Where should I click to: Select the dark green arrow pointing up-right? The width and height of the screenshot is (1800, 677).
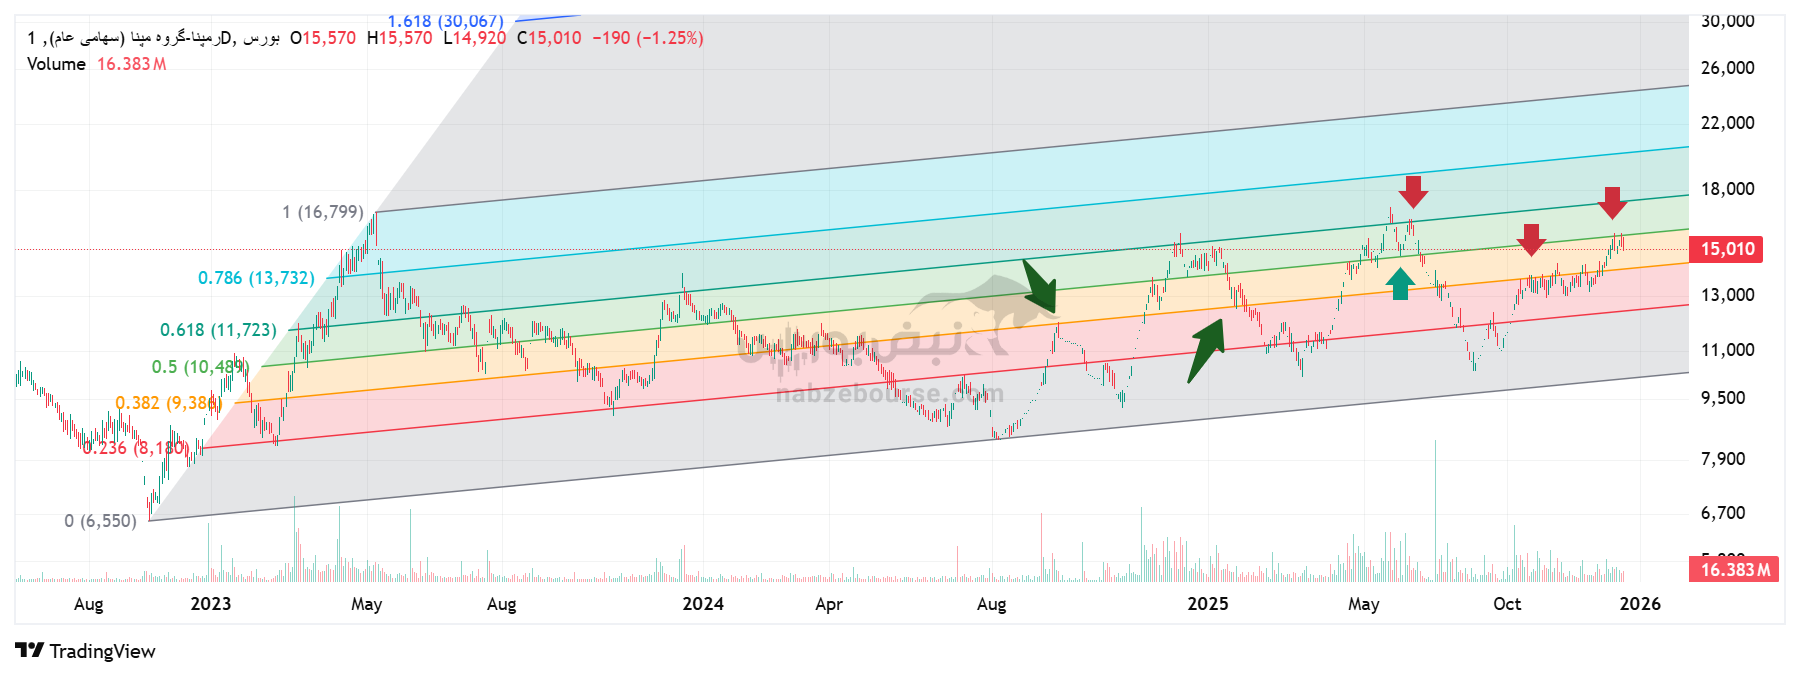(1206, 351)
